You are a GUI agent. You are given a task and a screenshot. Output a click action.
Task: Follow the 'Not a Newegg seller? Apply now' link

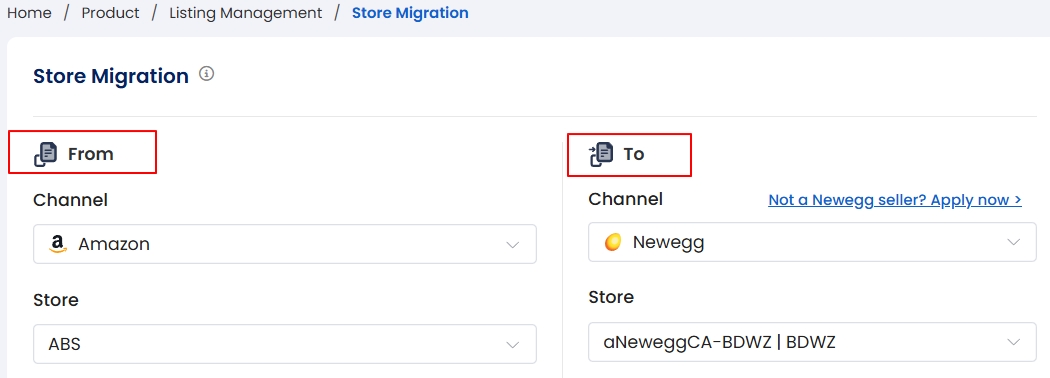click(895, 200)
